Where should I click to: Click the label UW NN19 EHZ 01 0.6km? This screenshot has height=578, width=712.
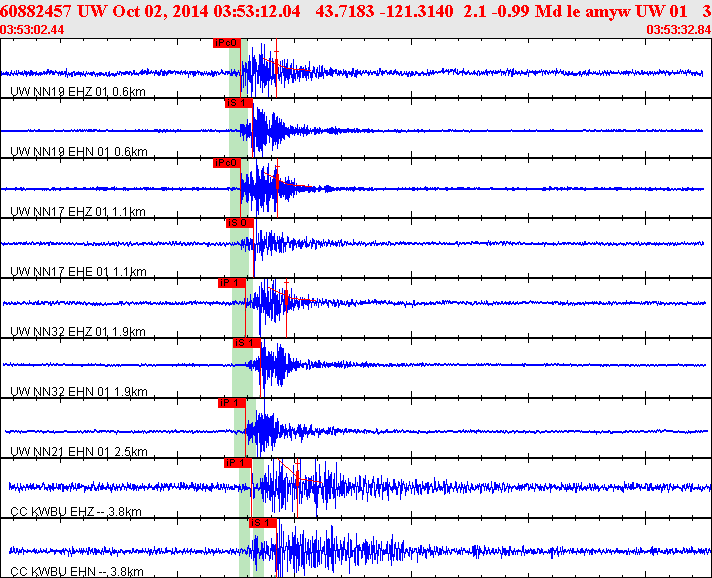[78, 92]
